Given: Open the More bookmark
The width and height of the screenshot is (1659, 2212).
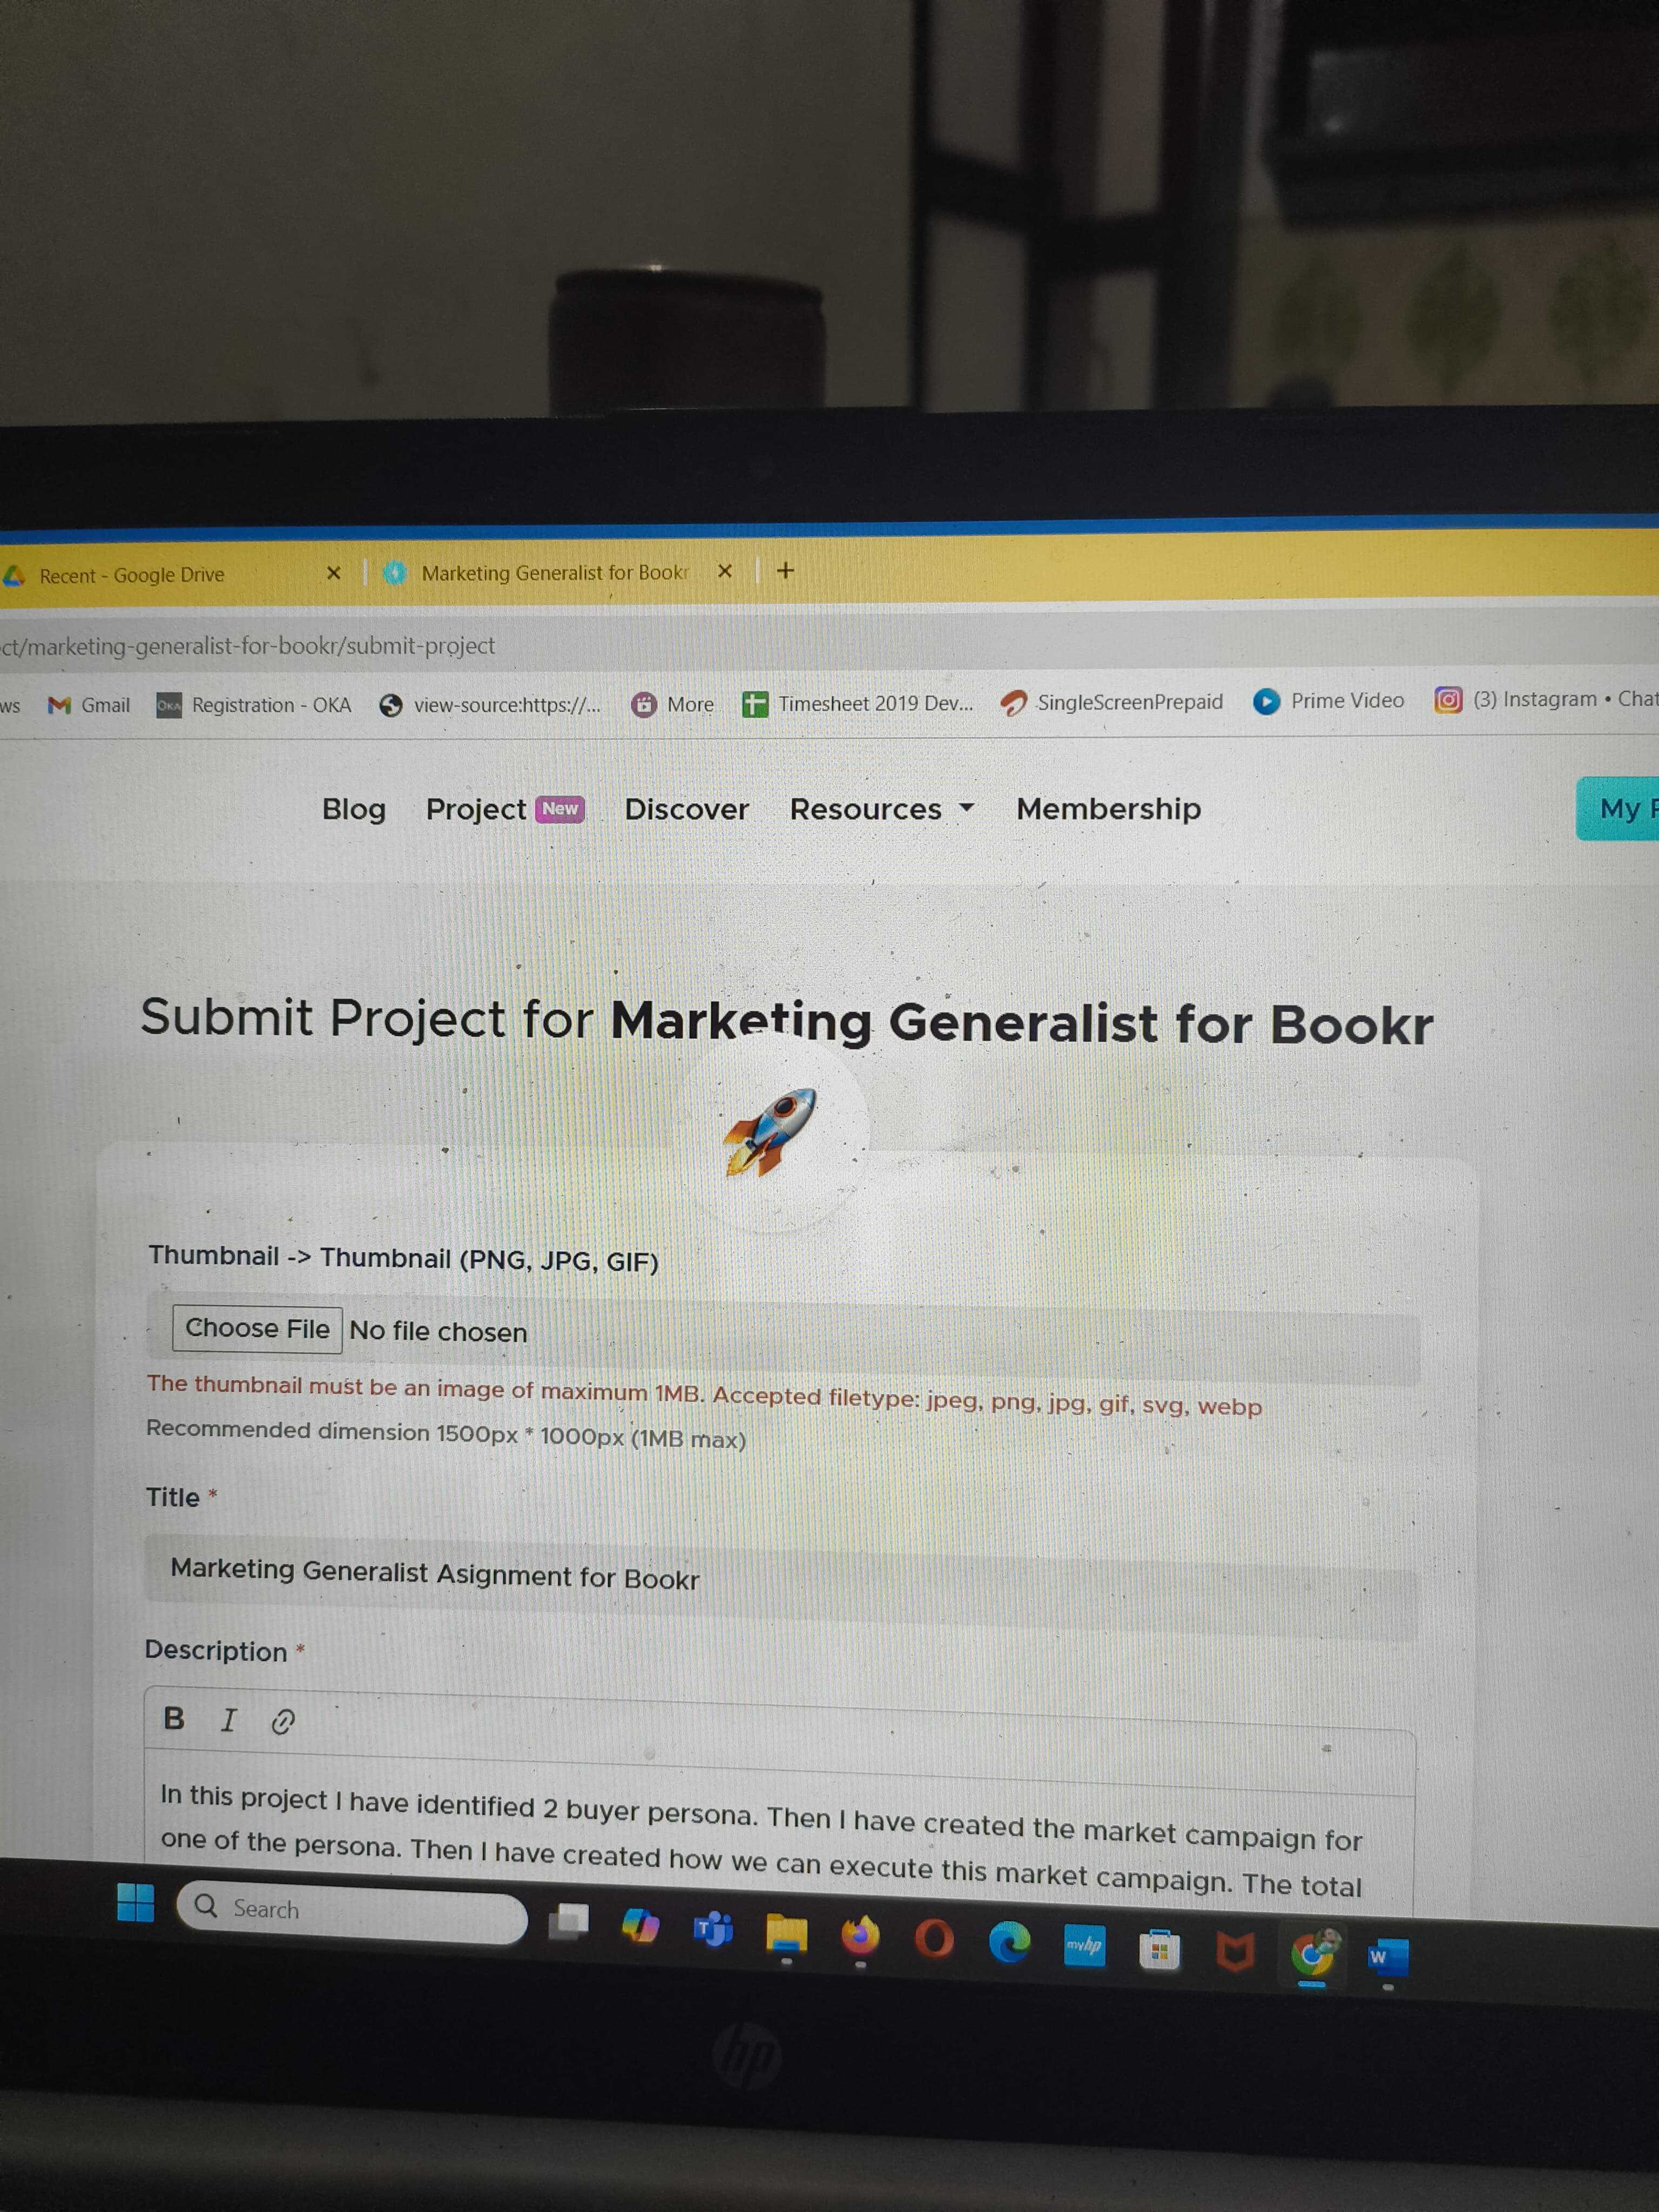Looking at the screenshot, I should click(673, 704).
